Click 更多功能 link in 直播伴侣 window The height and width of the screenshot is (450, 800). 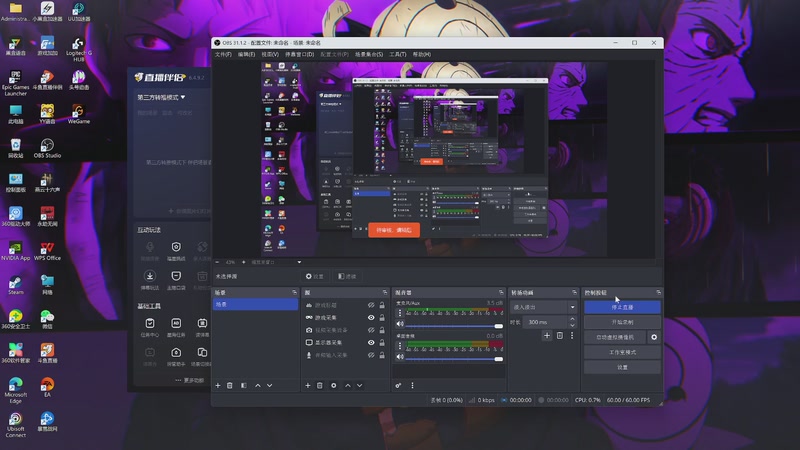190,381
